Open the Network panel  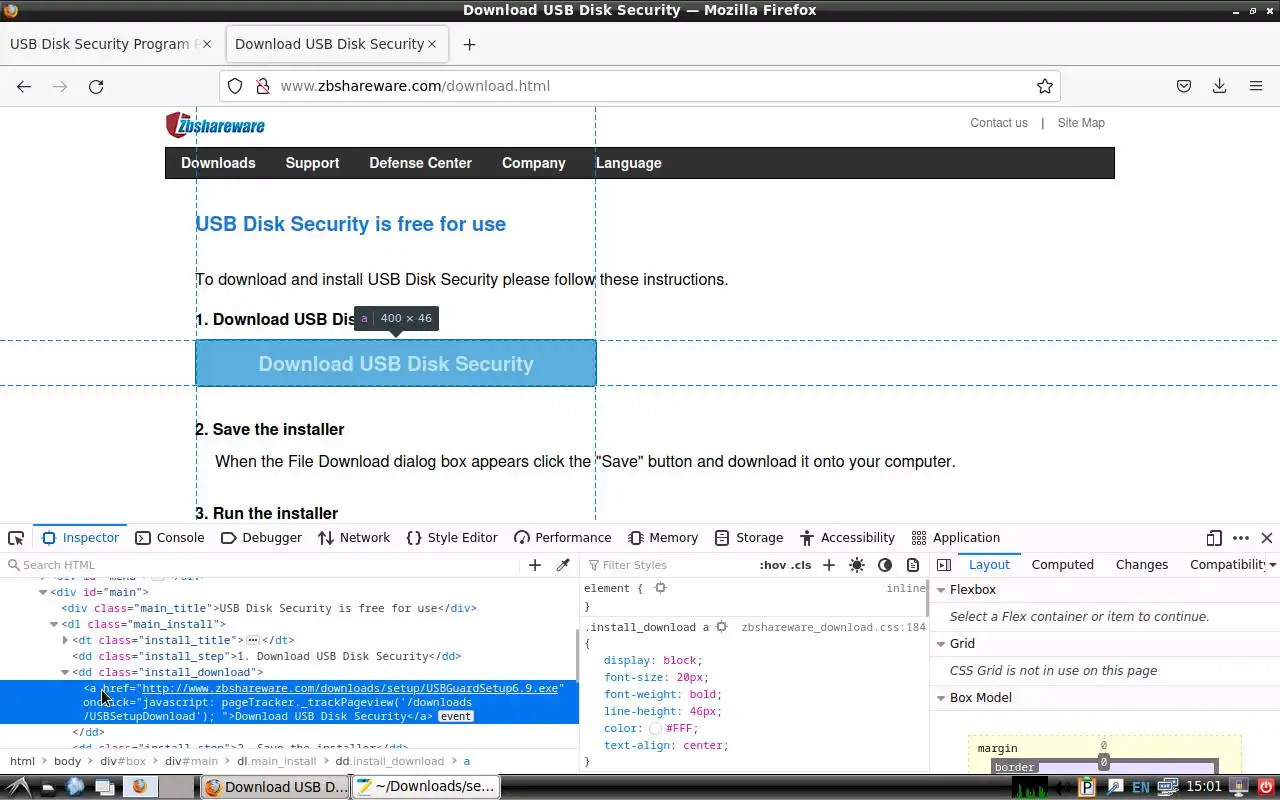tap(354, 538)
